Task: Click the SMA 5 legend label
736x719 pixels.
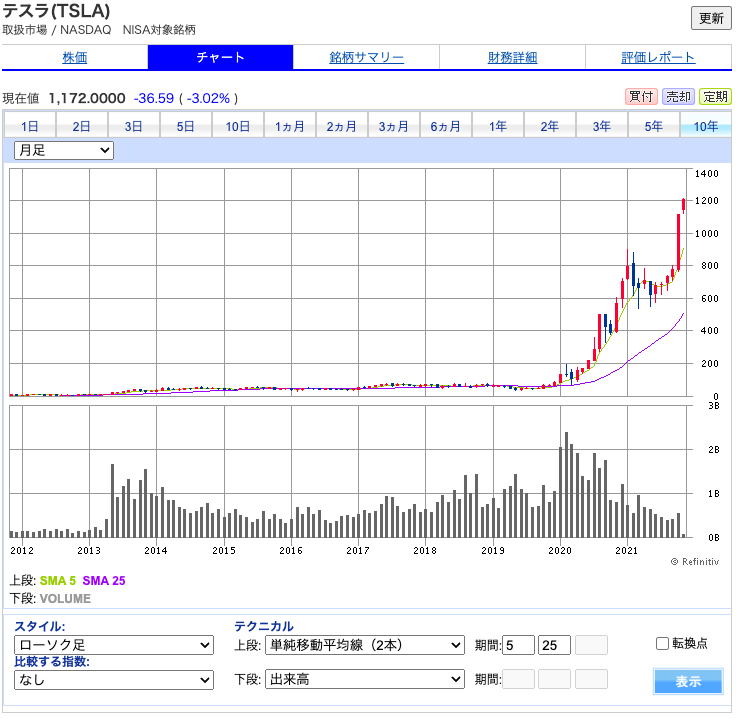Action: tap(58, 581)
